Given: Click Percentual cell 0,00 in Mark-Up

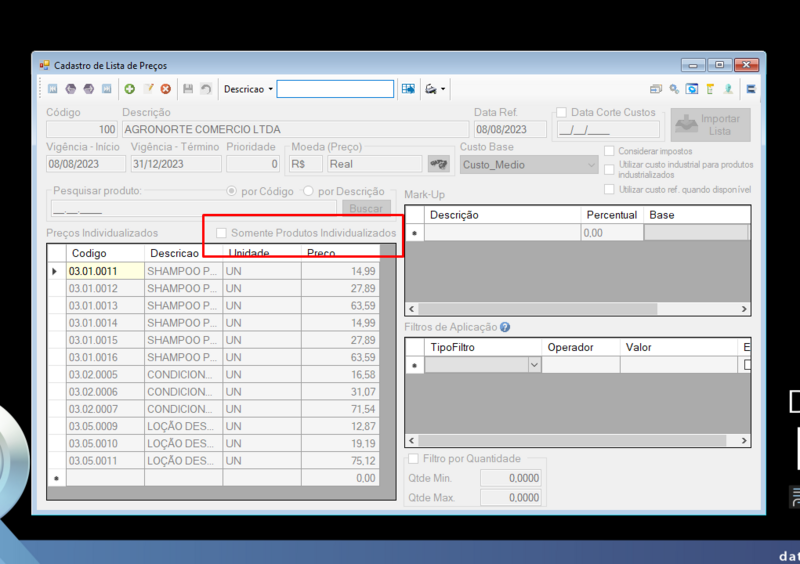Looking at the screenshot, I should coord(612,233).
